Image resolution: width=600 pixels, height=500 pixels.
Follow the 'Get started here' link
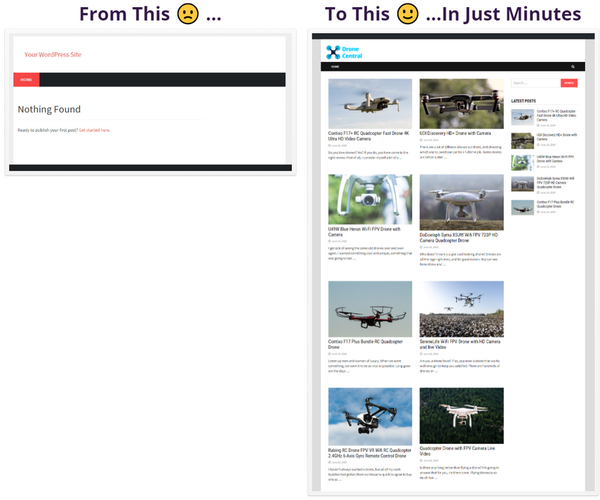coord(95,130)
